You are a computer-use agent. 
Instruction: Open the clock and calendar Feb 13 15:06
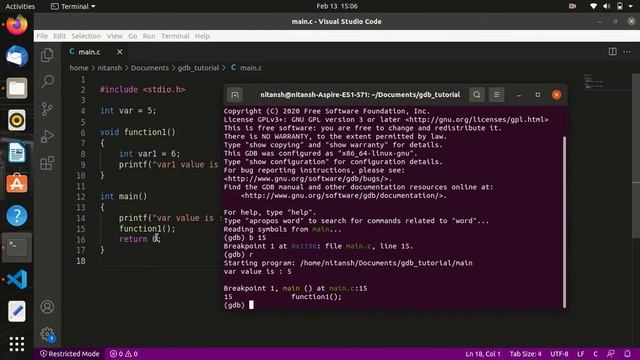click(x=337, y=6)
